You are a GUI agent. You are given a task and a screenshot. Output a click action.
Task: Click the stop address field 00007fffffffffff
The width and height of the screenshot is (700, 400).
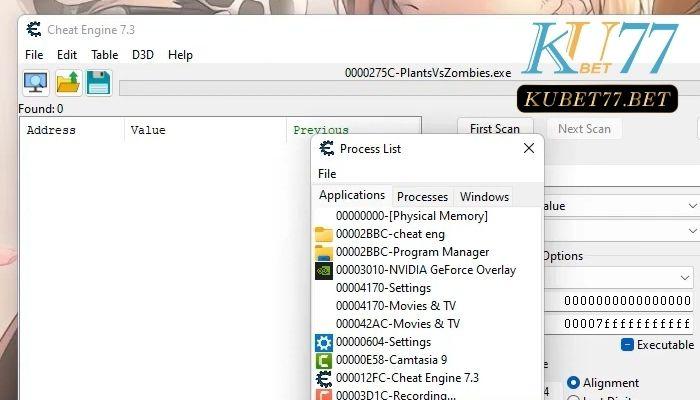coord(620,323)
